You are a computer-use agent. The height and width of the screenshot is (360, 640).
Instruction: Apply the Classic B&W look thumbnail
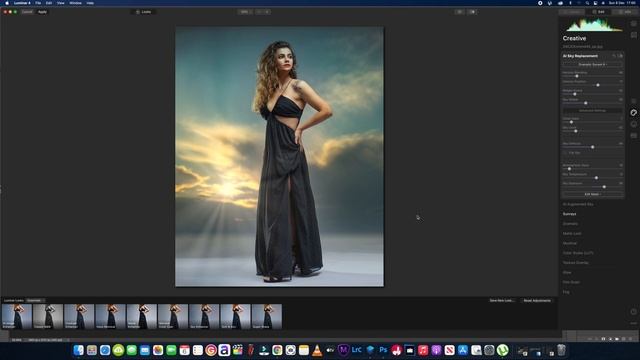point(48,316)
